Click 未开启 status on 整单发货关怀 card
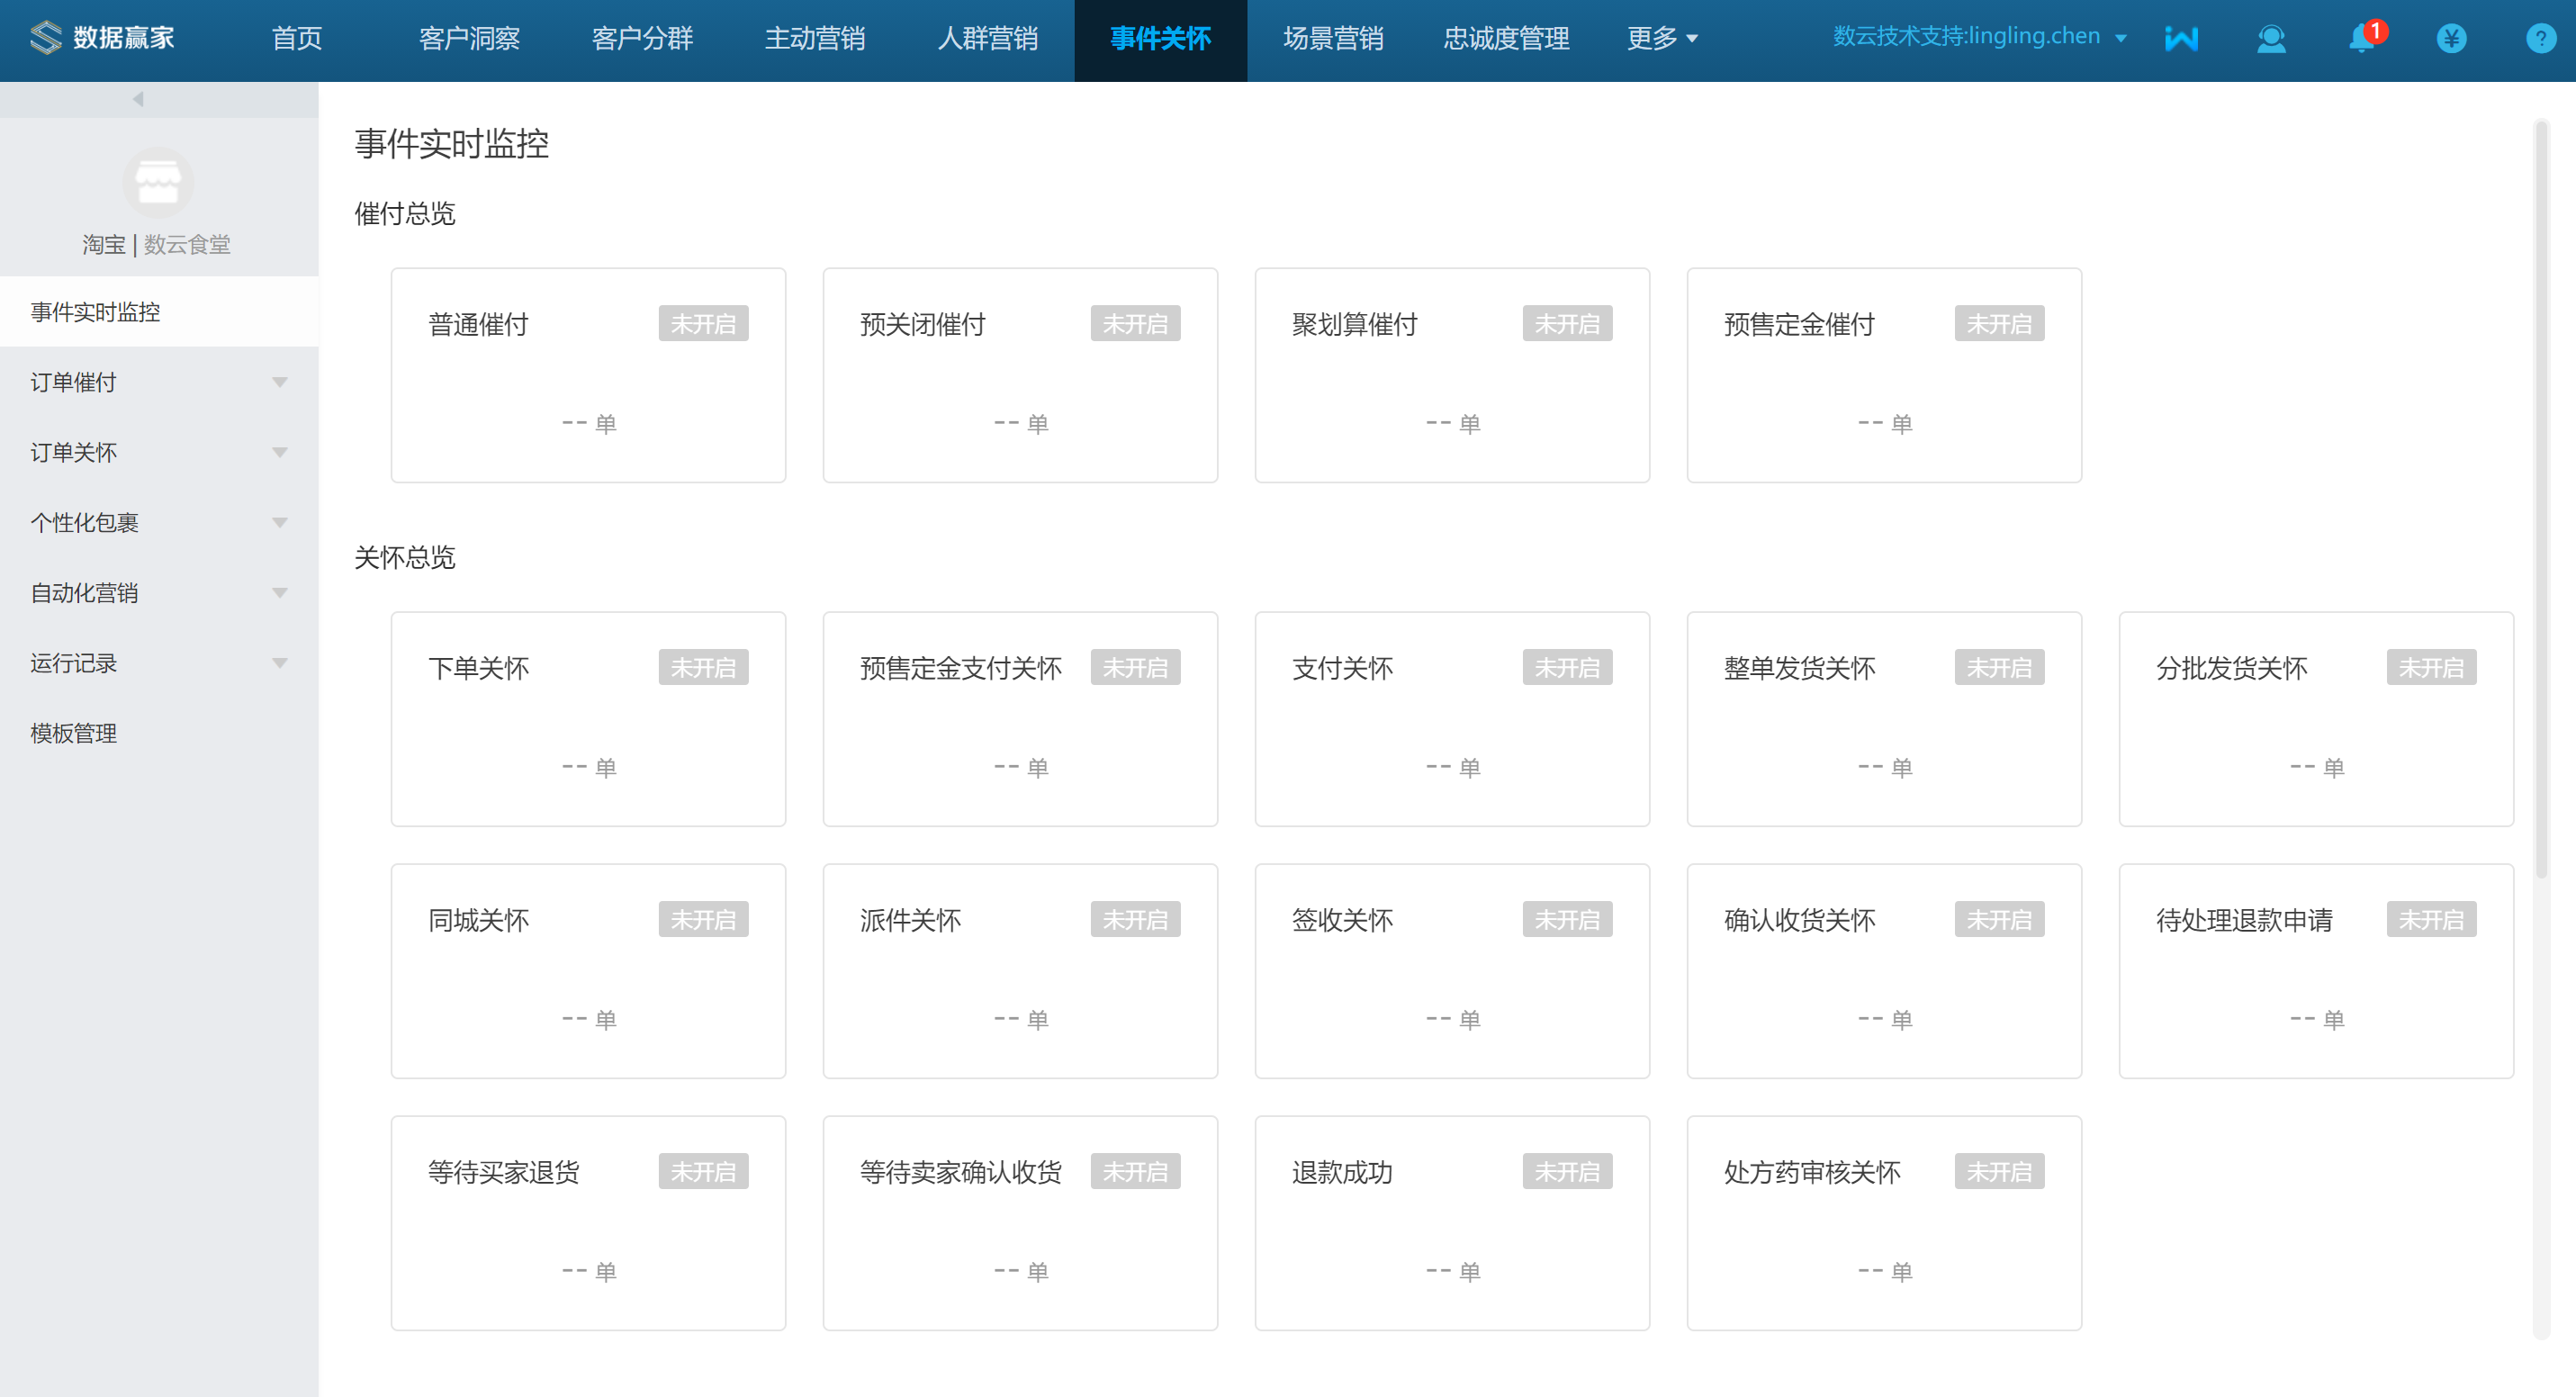 pos(1999,668)
